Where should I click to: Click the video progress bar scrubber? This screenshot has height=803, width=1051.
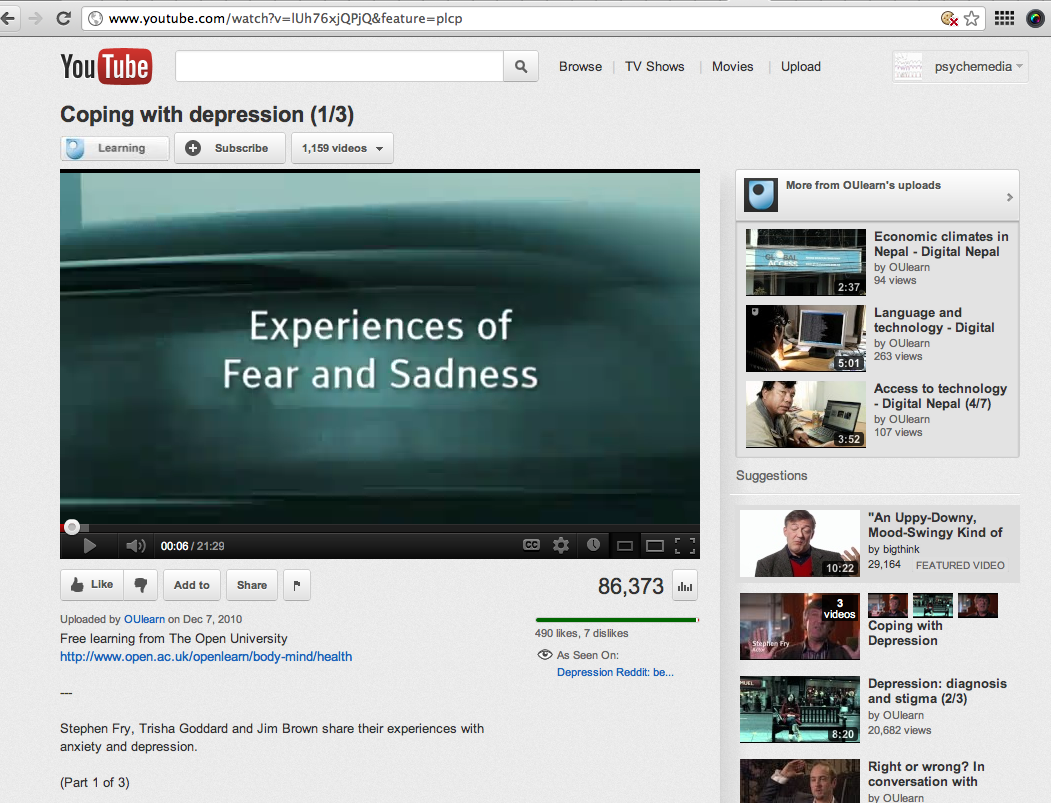pos(72,527)
